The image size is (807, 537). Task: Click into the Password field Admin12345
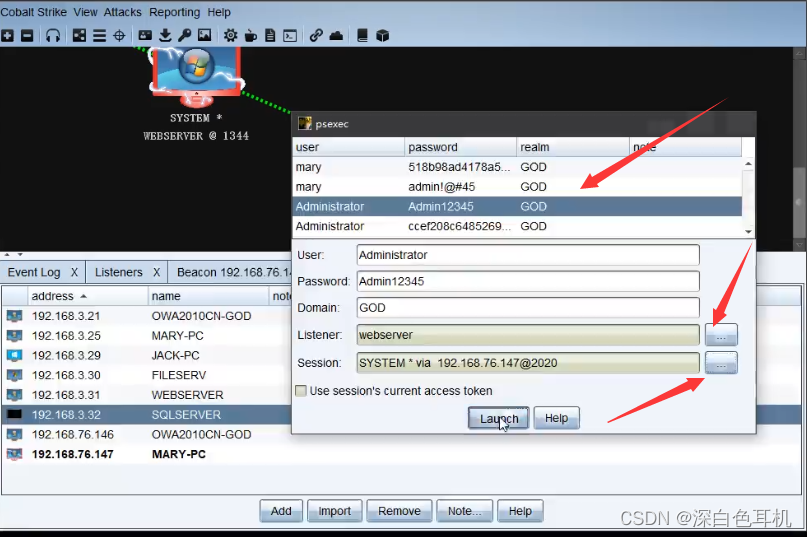(528, 281)
